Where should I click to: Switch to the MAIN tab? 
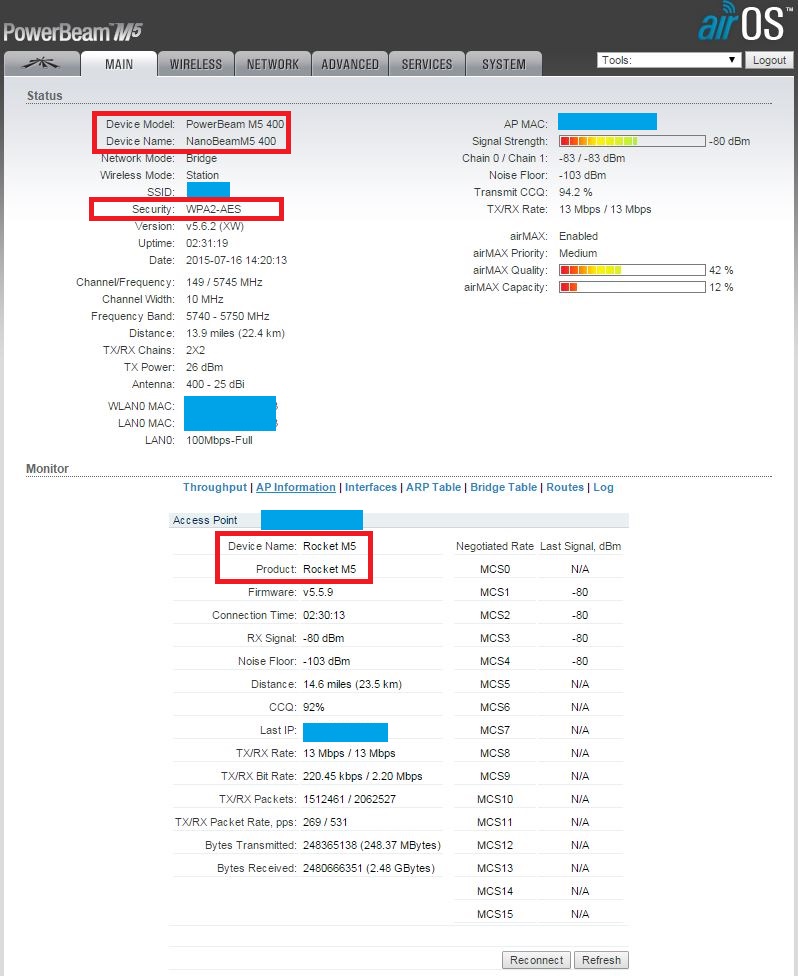[119, 63]
